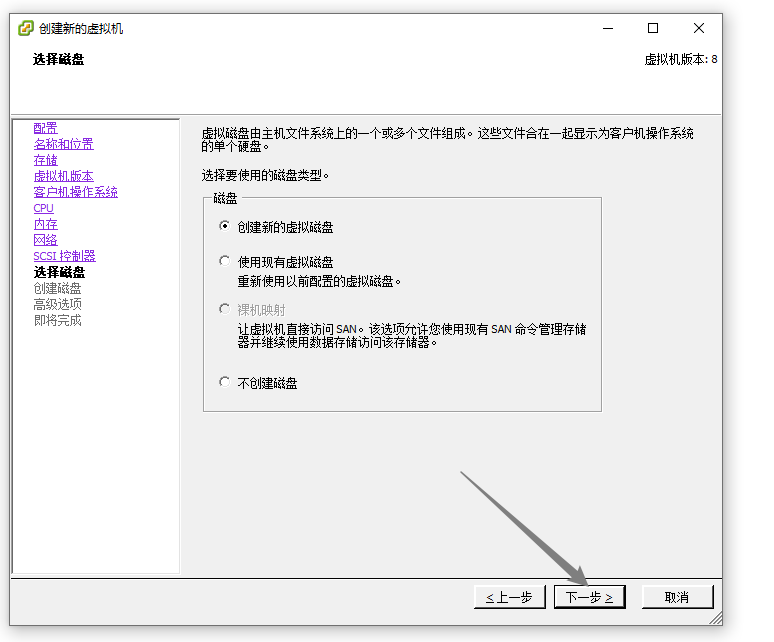The width and height of the screenshot is (774, 642).
Task: Click the window resize grip corner
Action: pos(716,618)
